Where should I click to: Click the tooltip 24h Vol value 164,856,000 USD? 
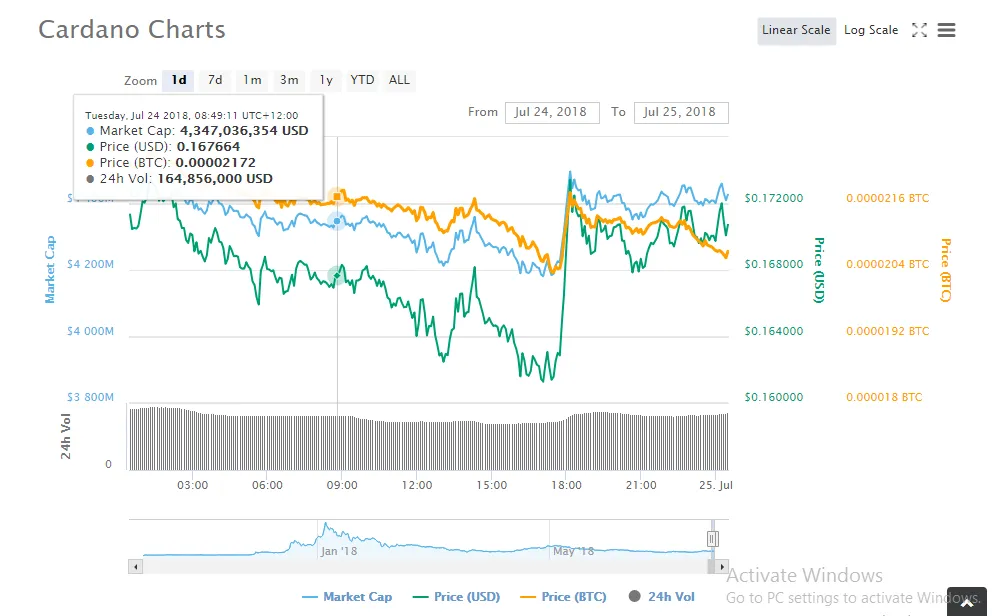215,179
